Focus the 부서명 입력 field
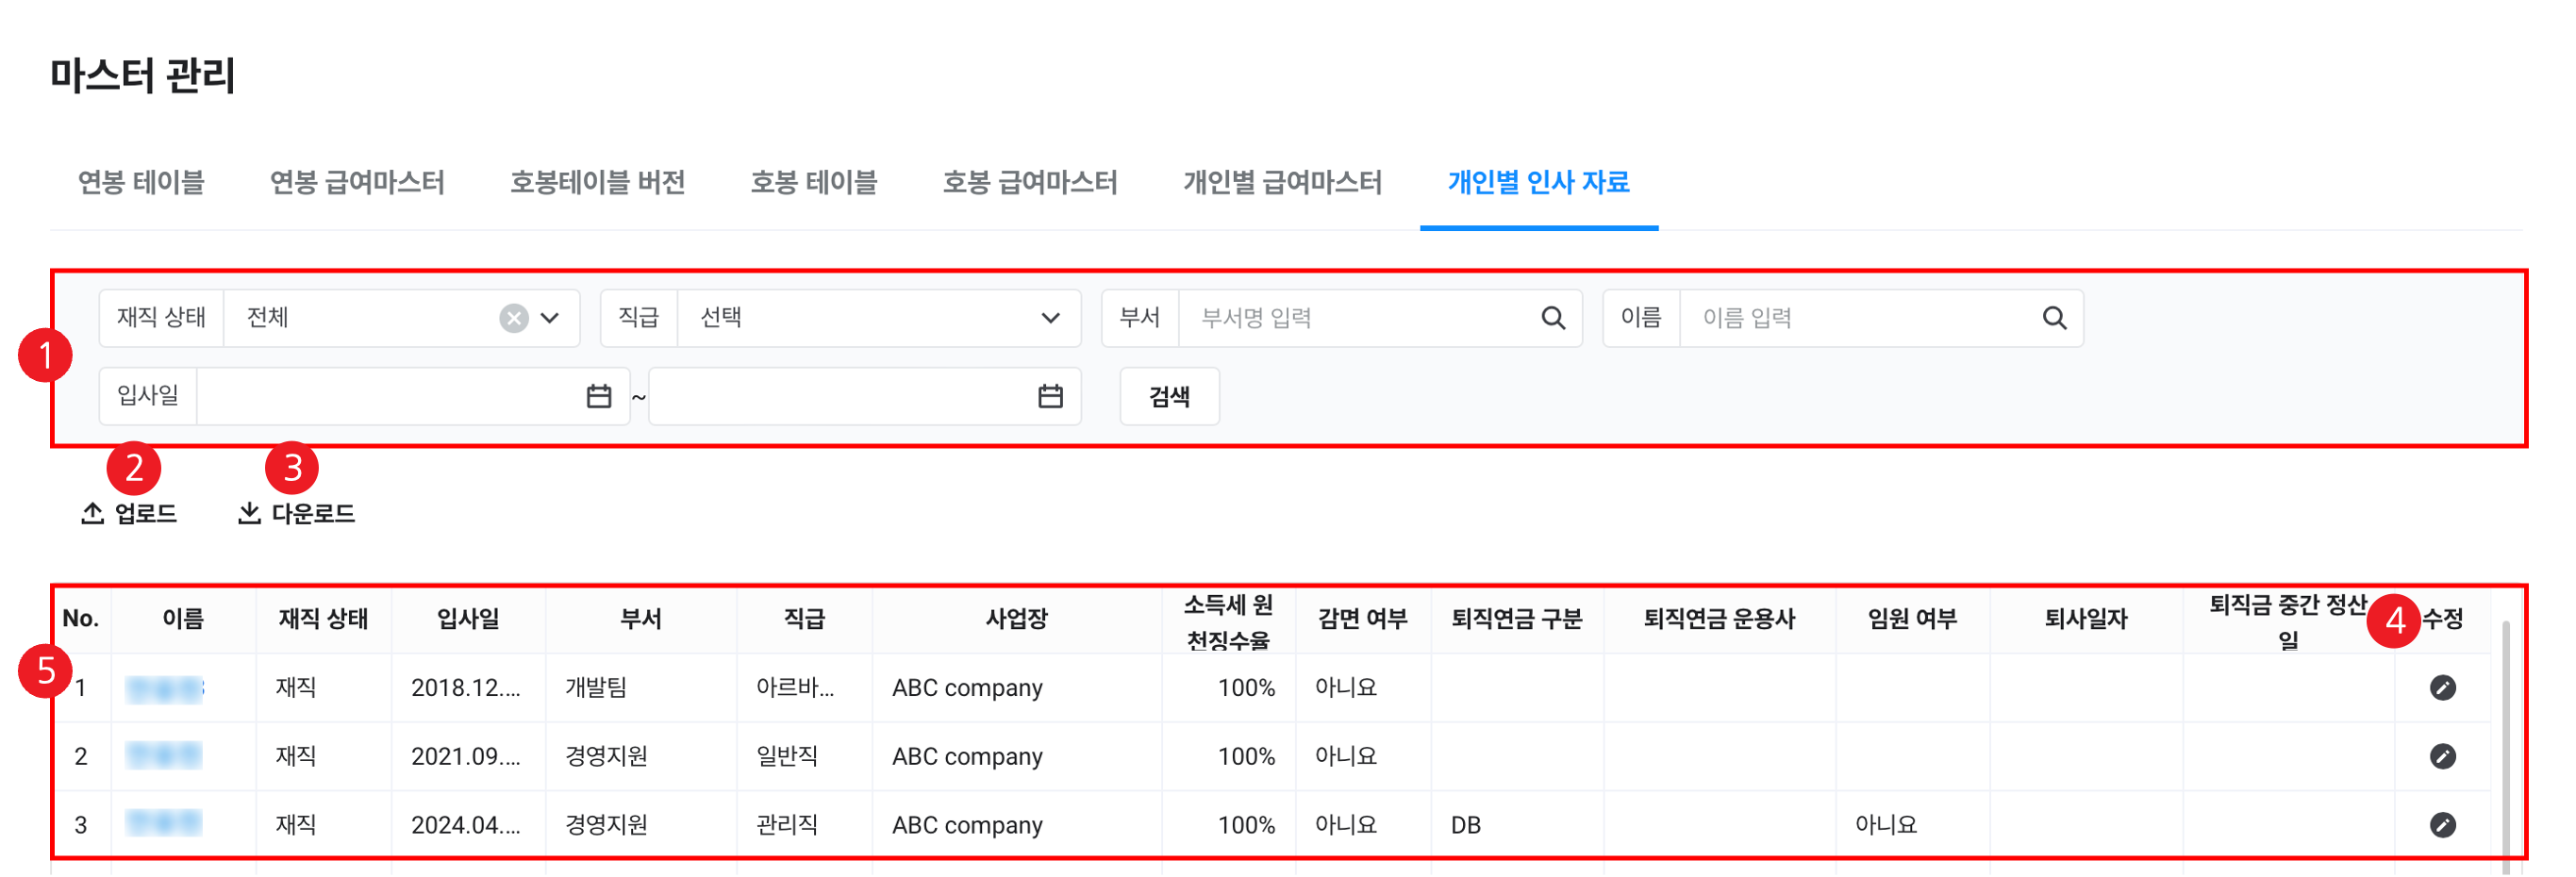This screenshot has height=877, width=2576. [x=1360, y=318]
